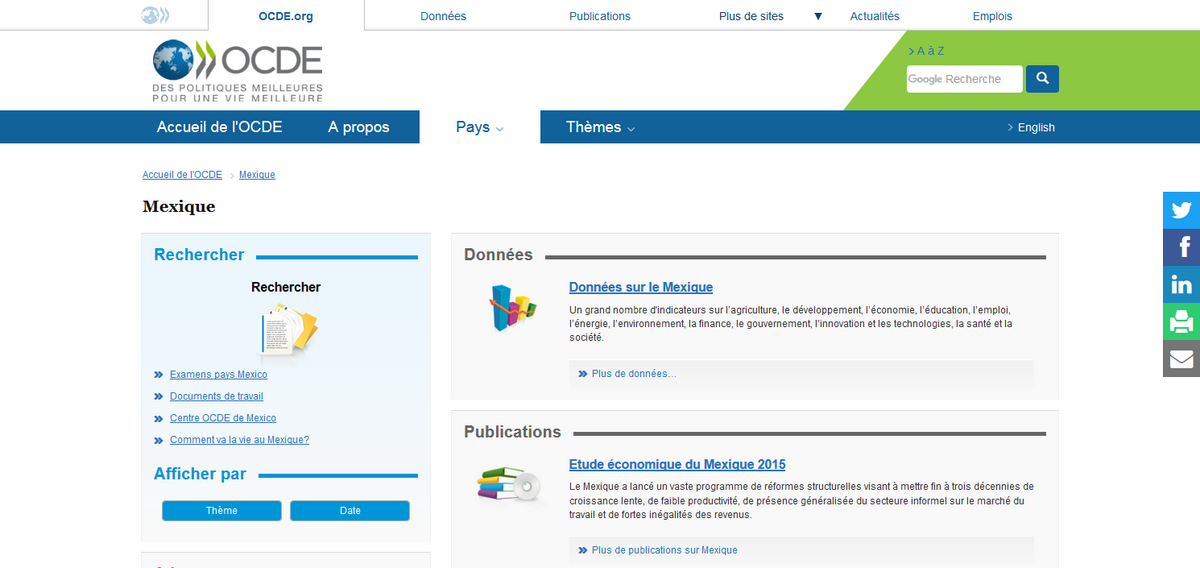Open Comment va la vie au Mexique link

click(239, 440)
